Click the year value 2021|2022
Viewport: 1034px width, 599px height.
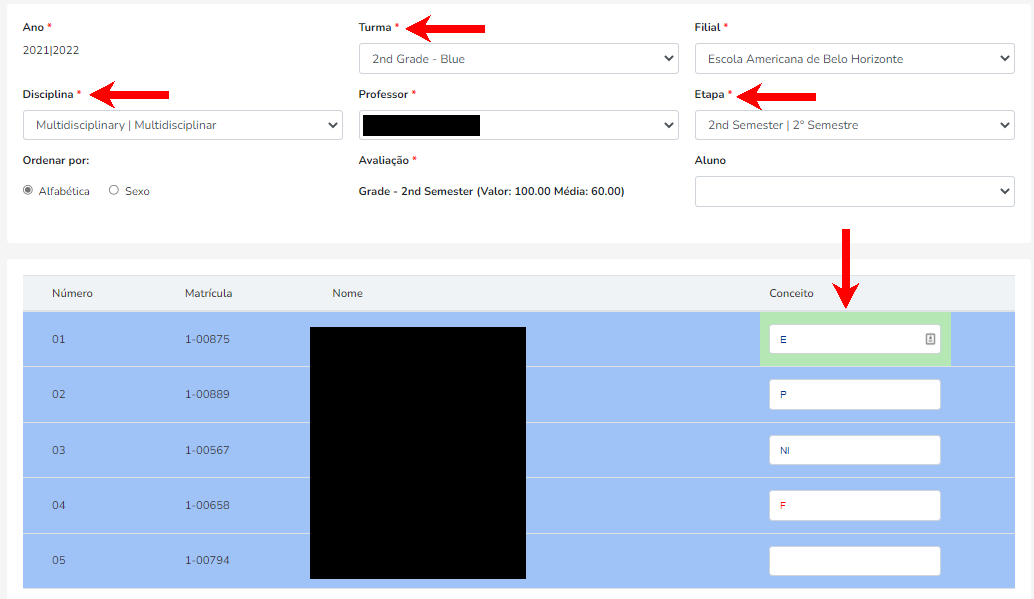coord(51,50)
